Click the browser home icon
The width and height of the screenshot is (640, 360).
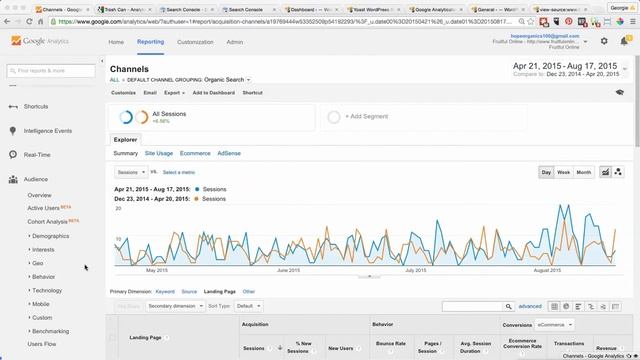tap(40, 21)
